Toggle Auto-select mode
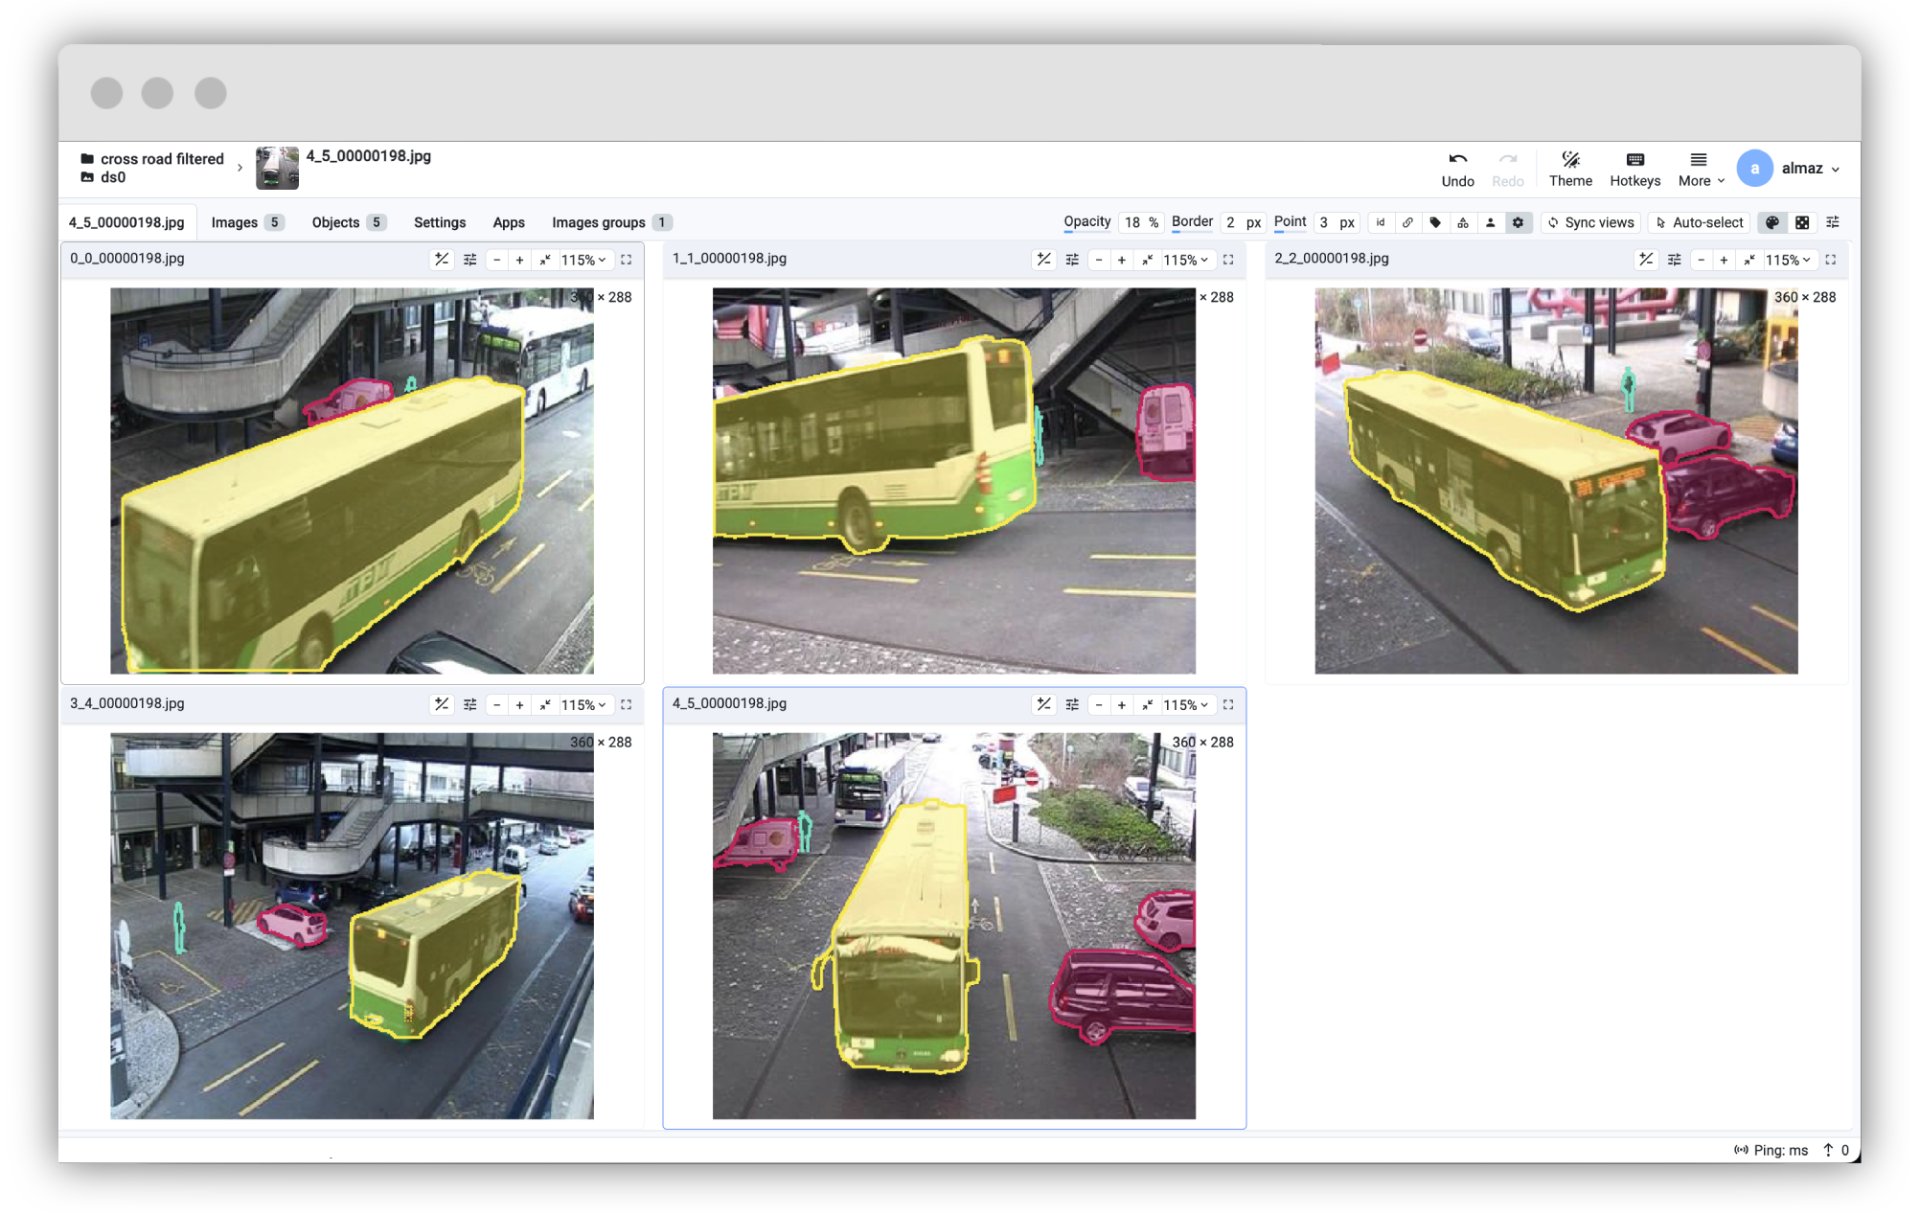Viewport: 1920px width, 1215px height. coord(1698,222)
